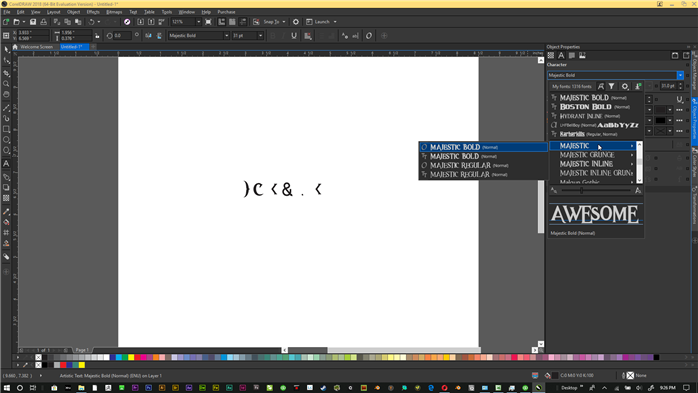Viewport: 698px width, 393px height.
Task: Click the Full-screen preview icon
Action: [208, 22]
